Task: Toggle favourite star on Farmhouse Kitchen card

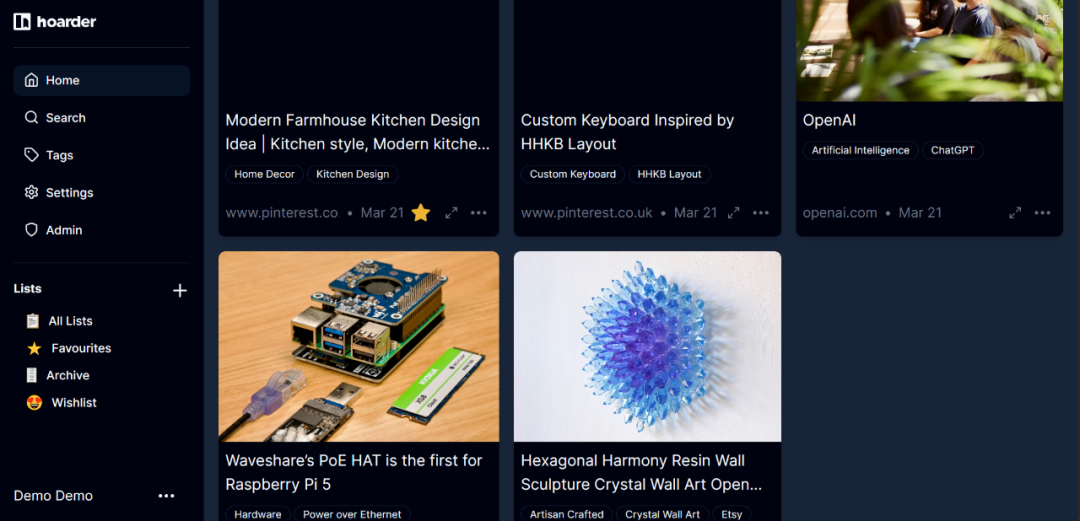Action: 421,213
